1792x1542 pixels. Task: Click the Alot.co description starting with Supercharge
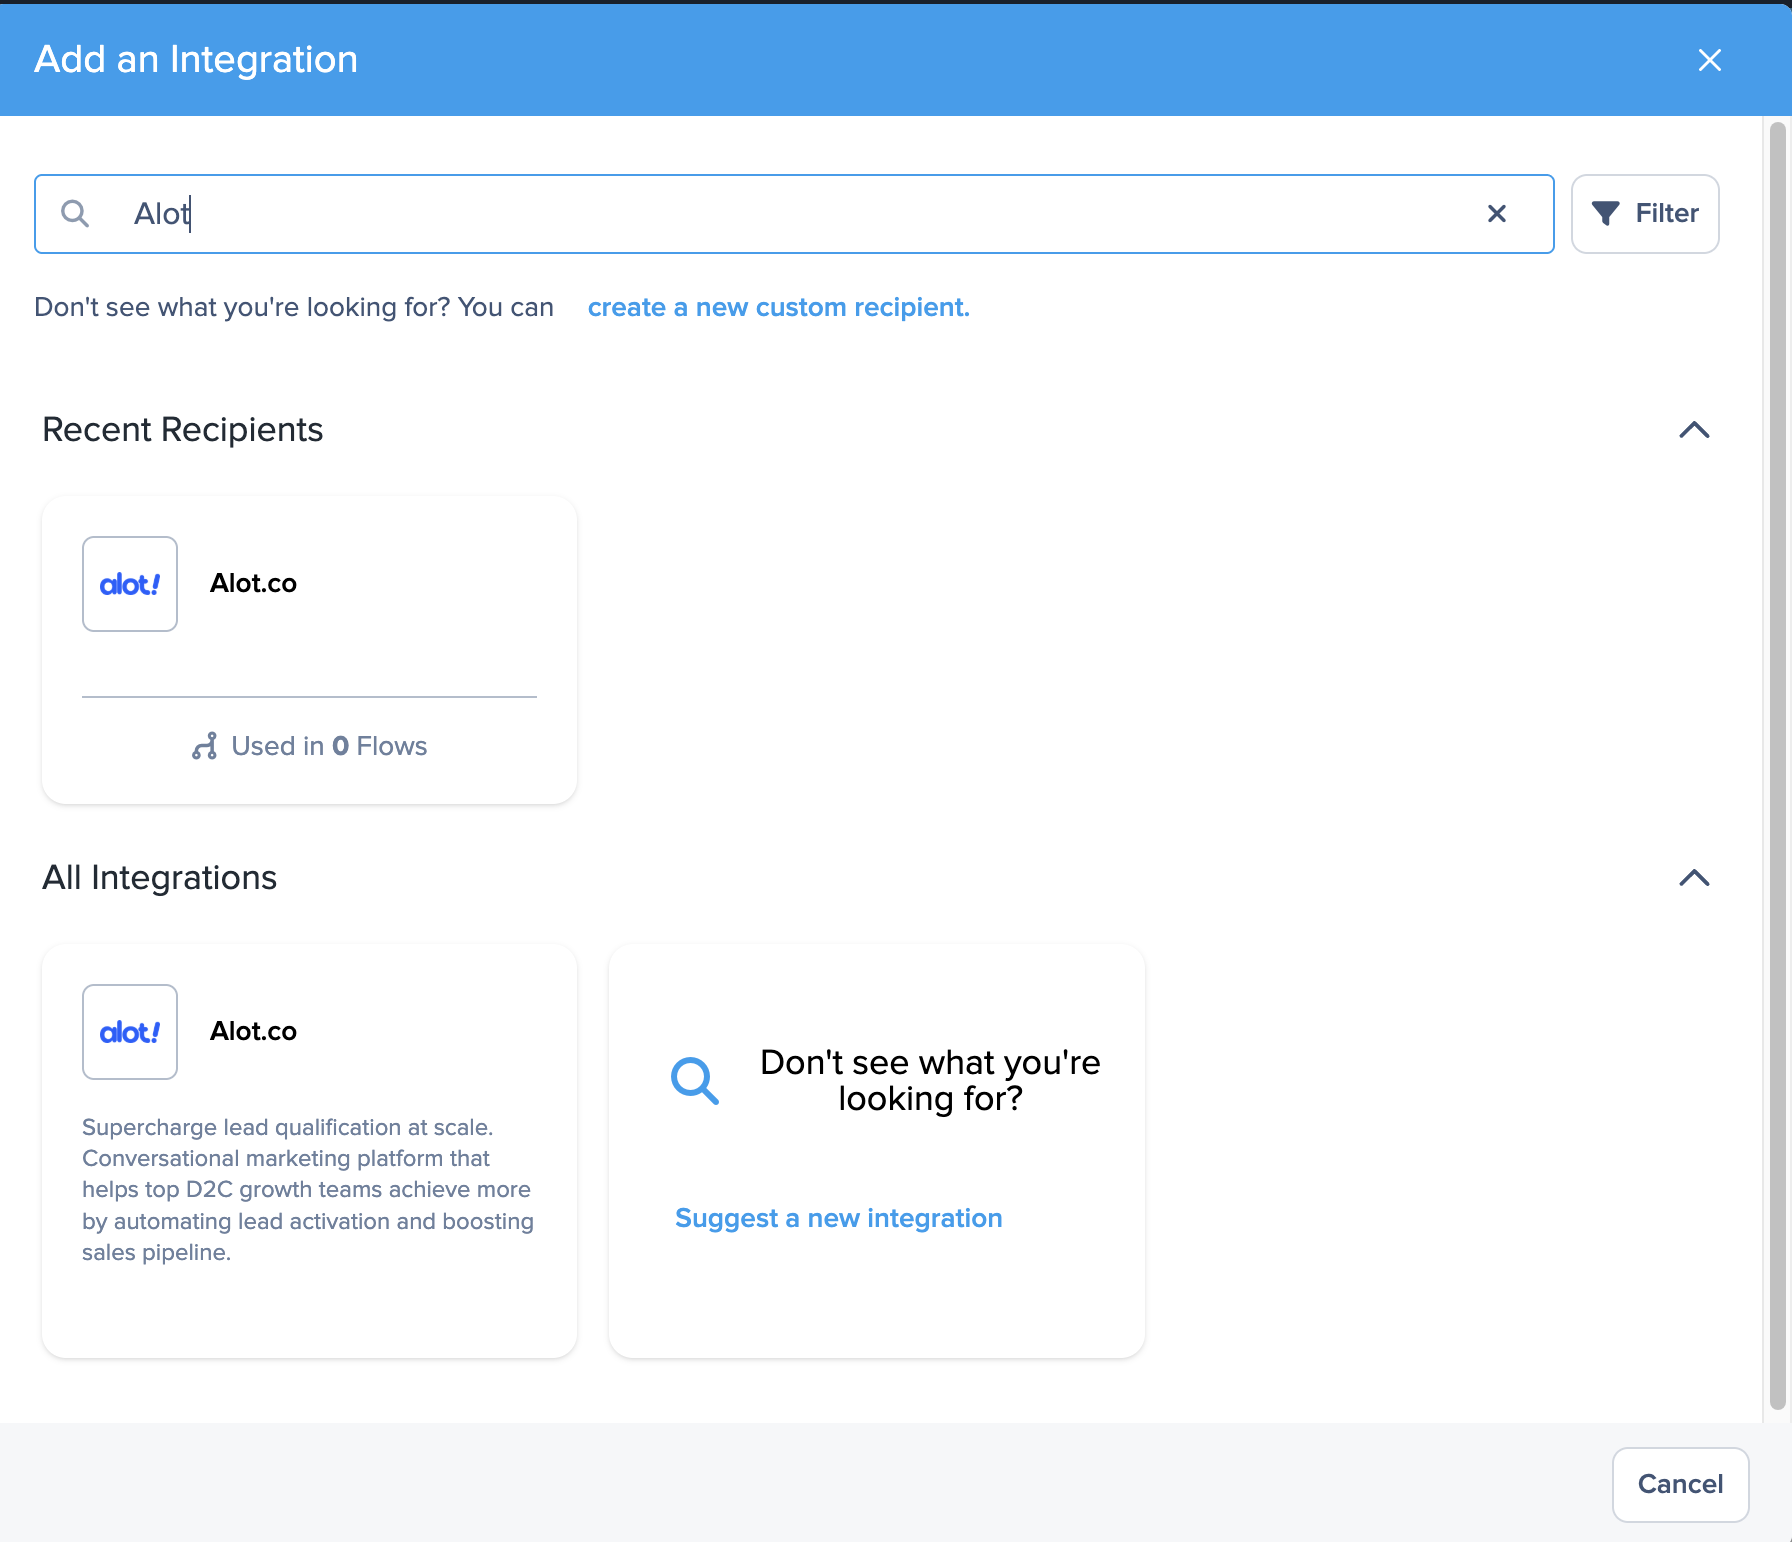pyautogui.click(x=308, y=1190)
